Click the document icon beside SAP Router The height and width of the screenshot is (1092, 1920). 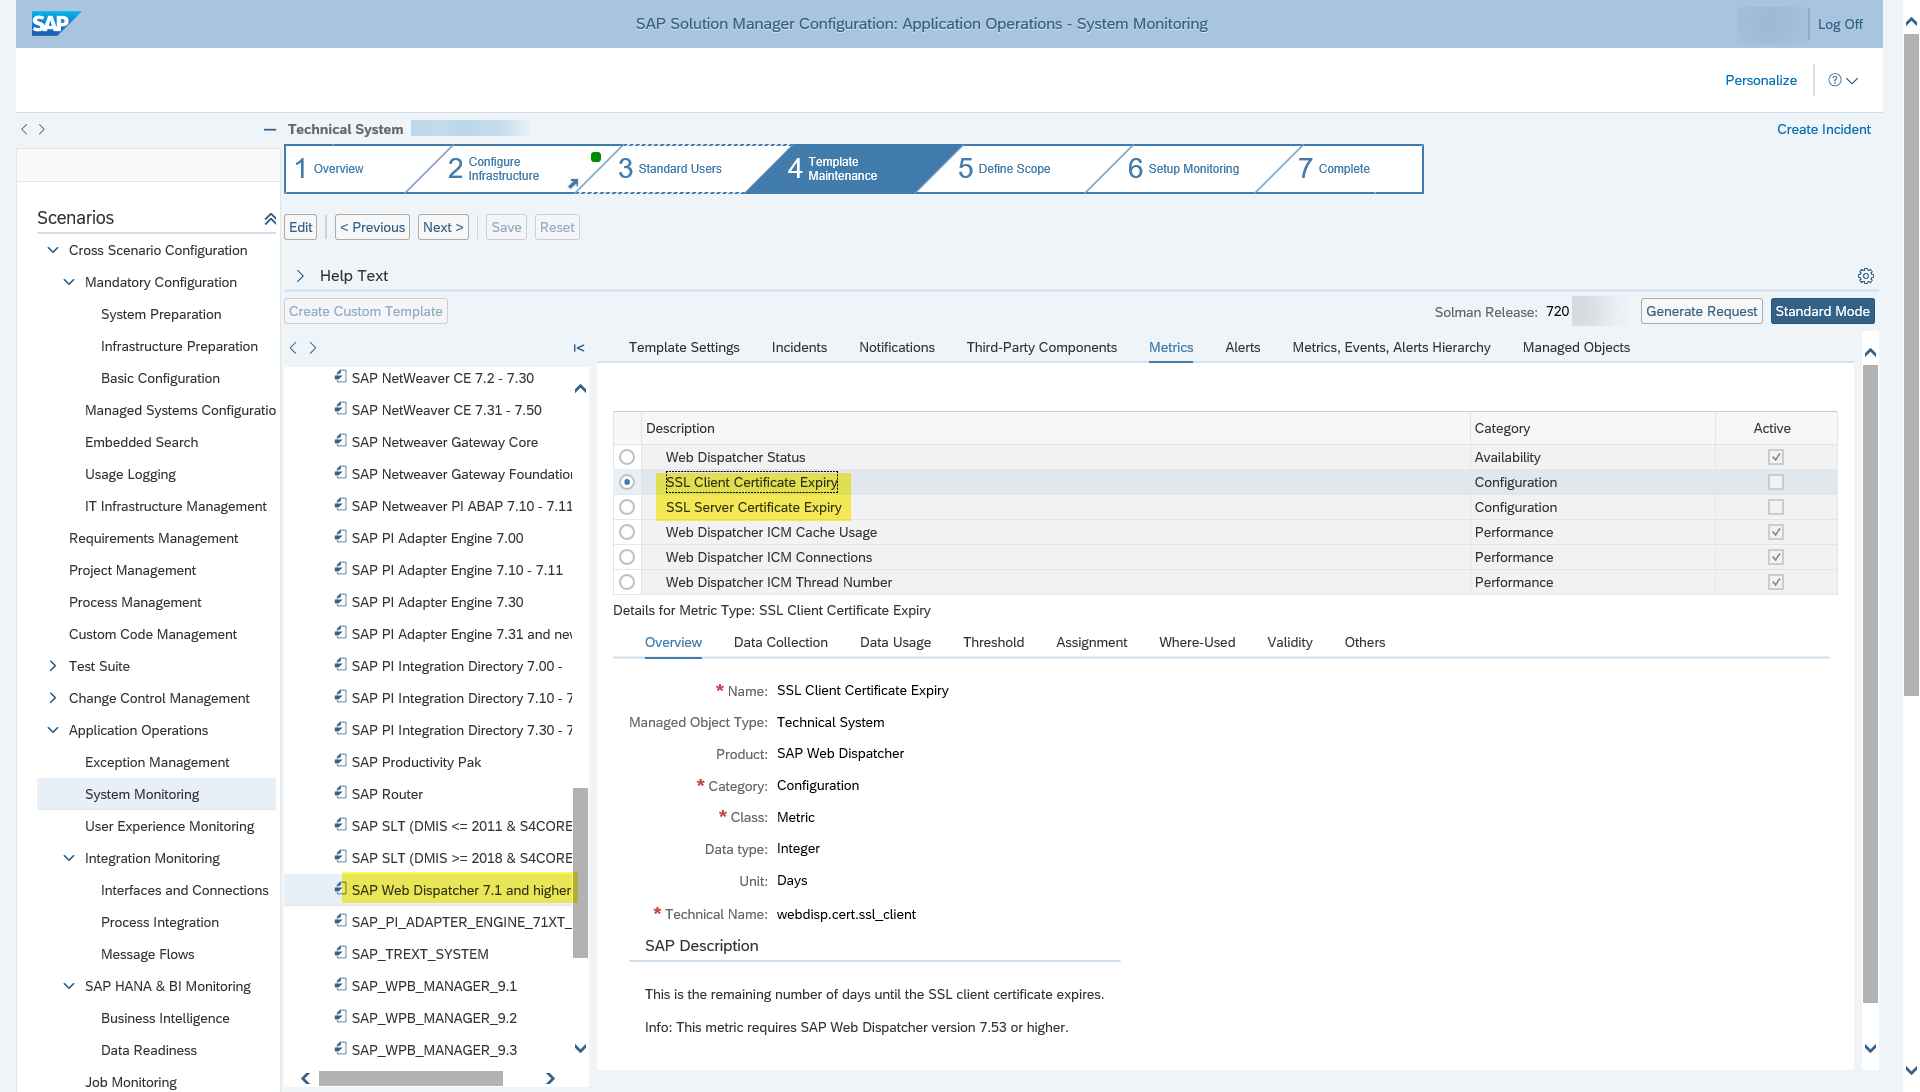340,793
